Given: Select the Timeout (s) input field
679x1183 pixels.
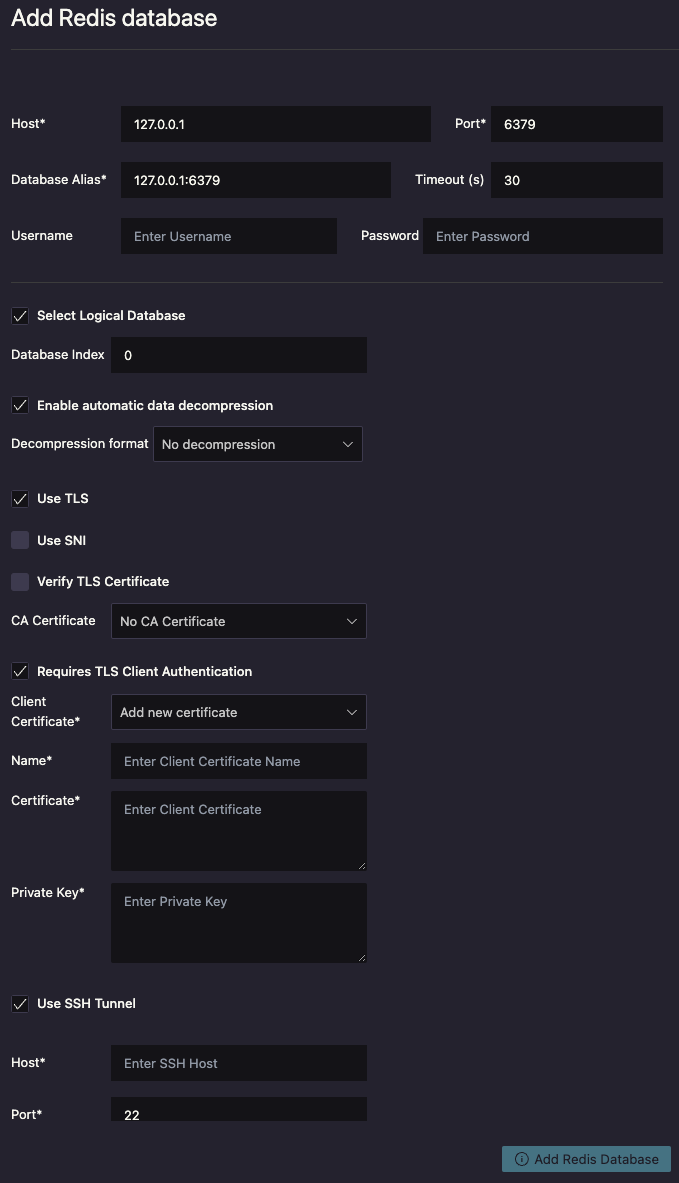Looking at the screenshot, I should 576,180.
